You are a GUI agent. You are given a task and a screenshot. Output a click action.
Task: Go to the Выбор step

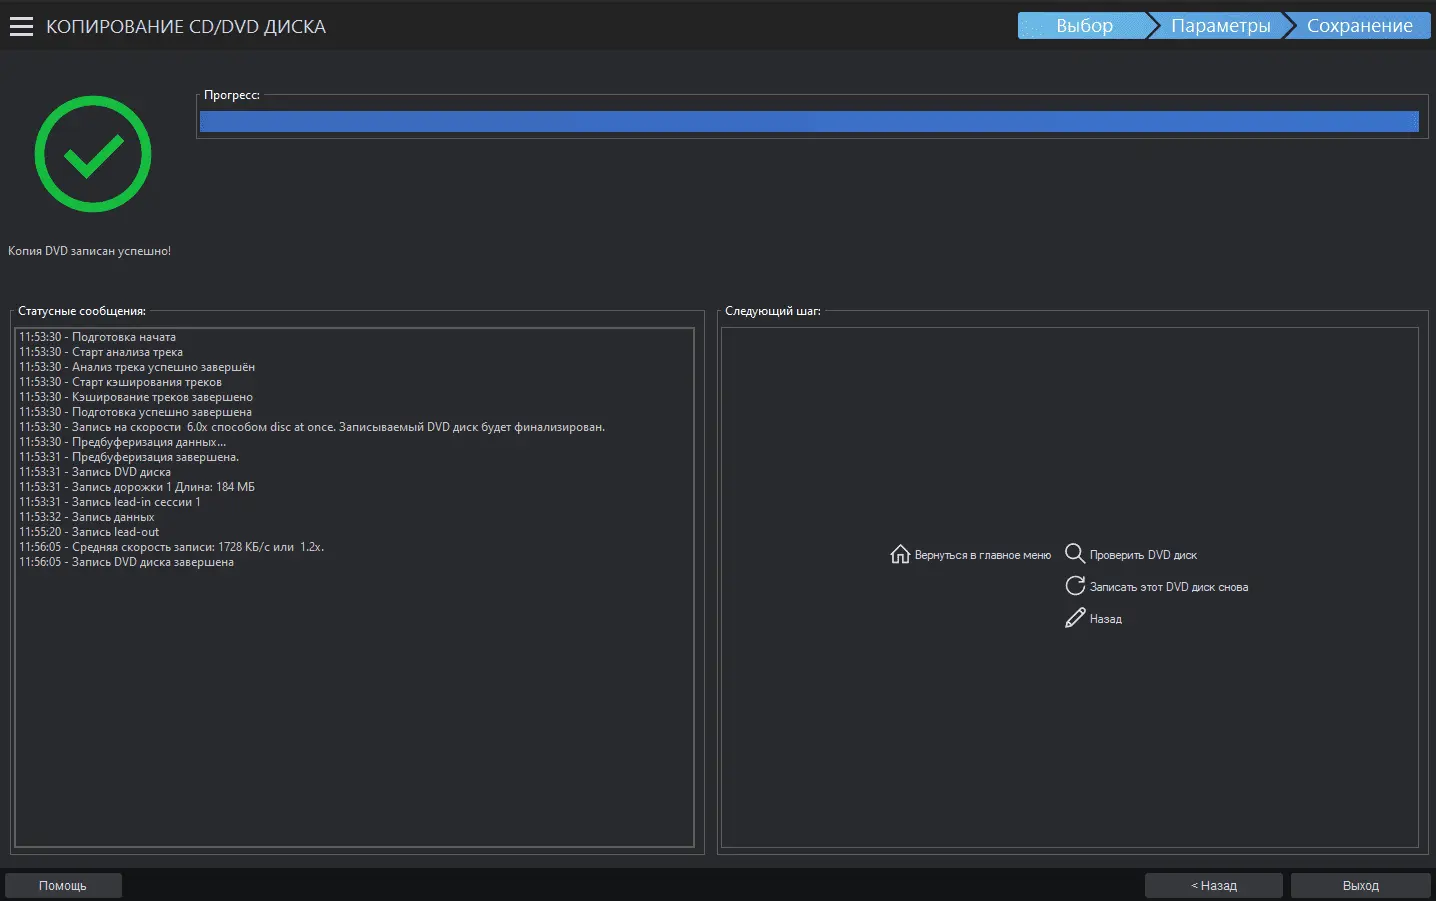tap(1083, 26)
